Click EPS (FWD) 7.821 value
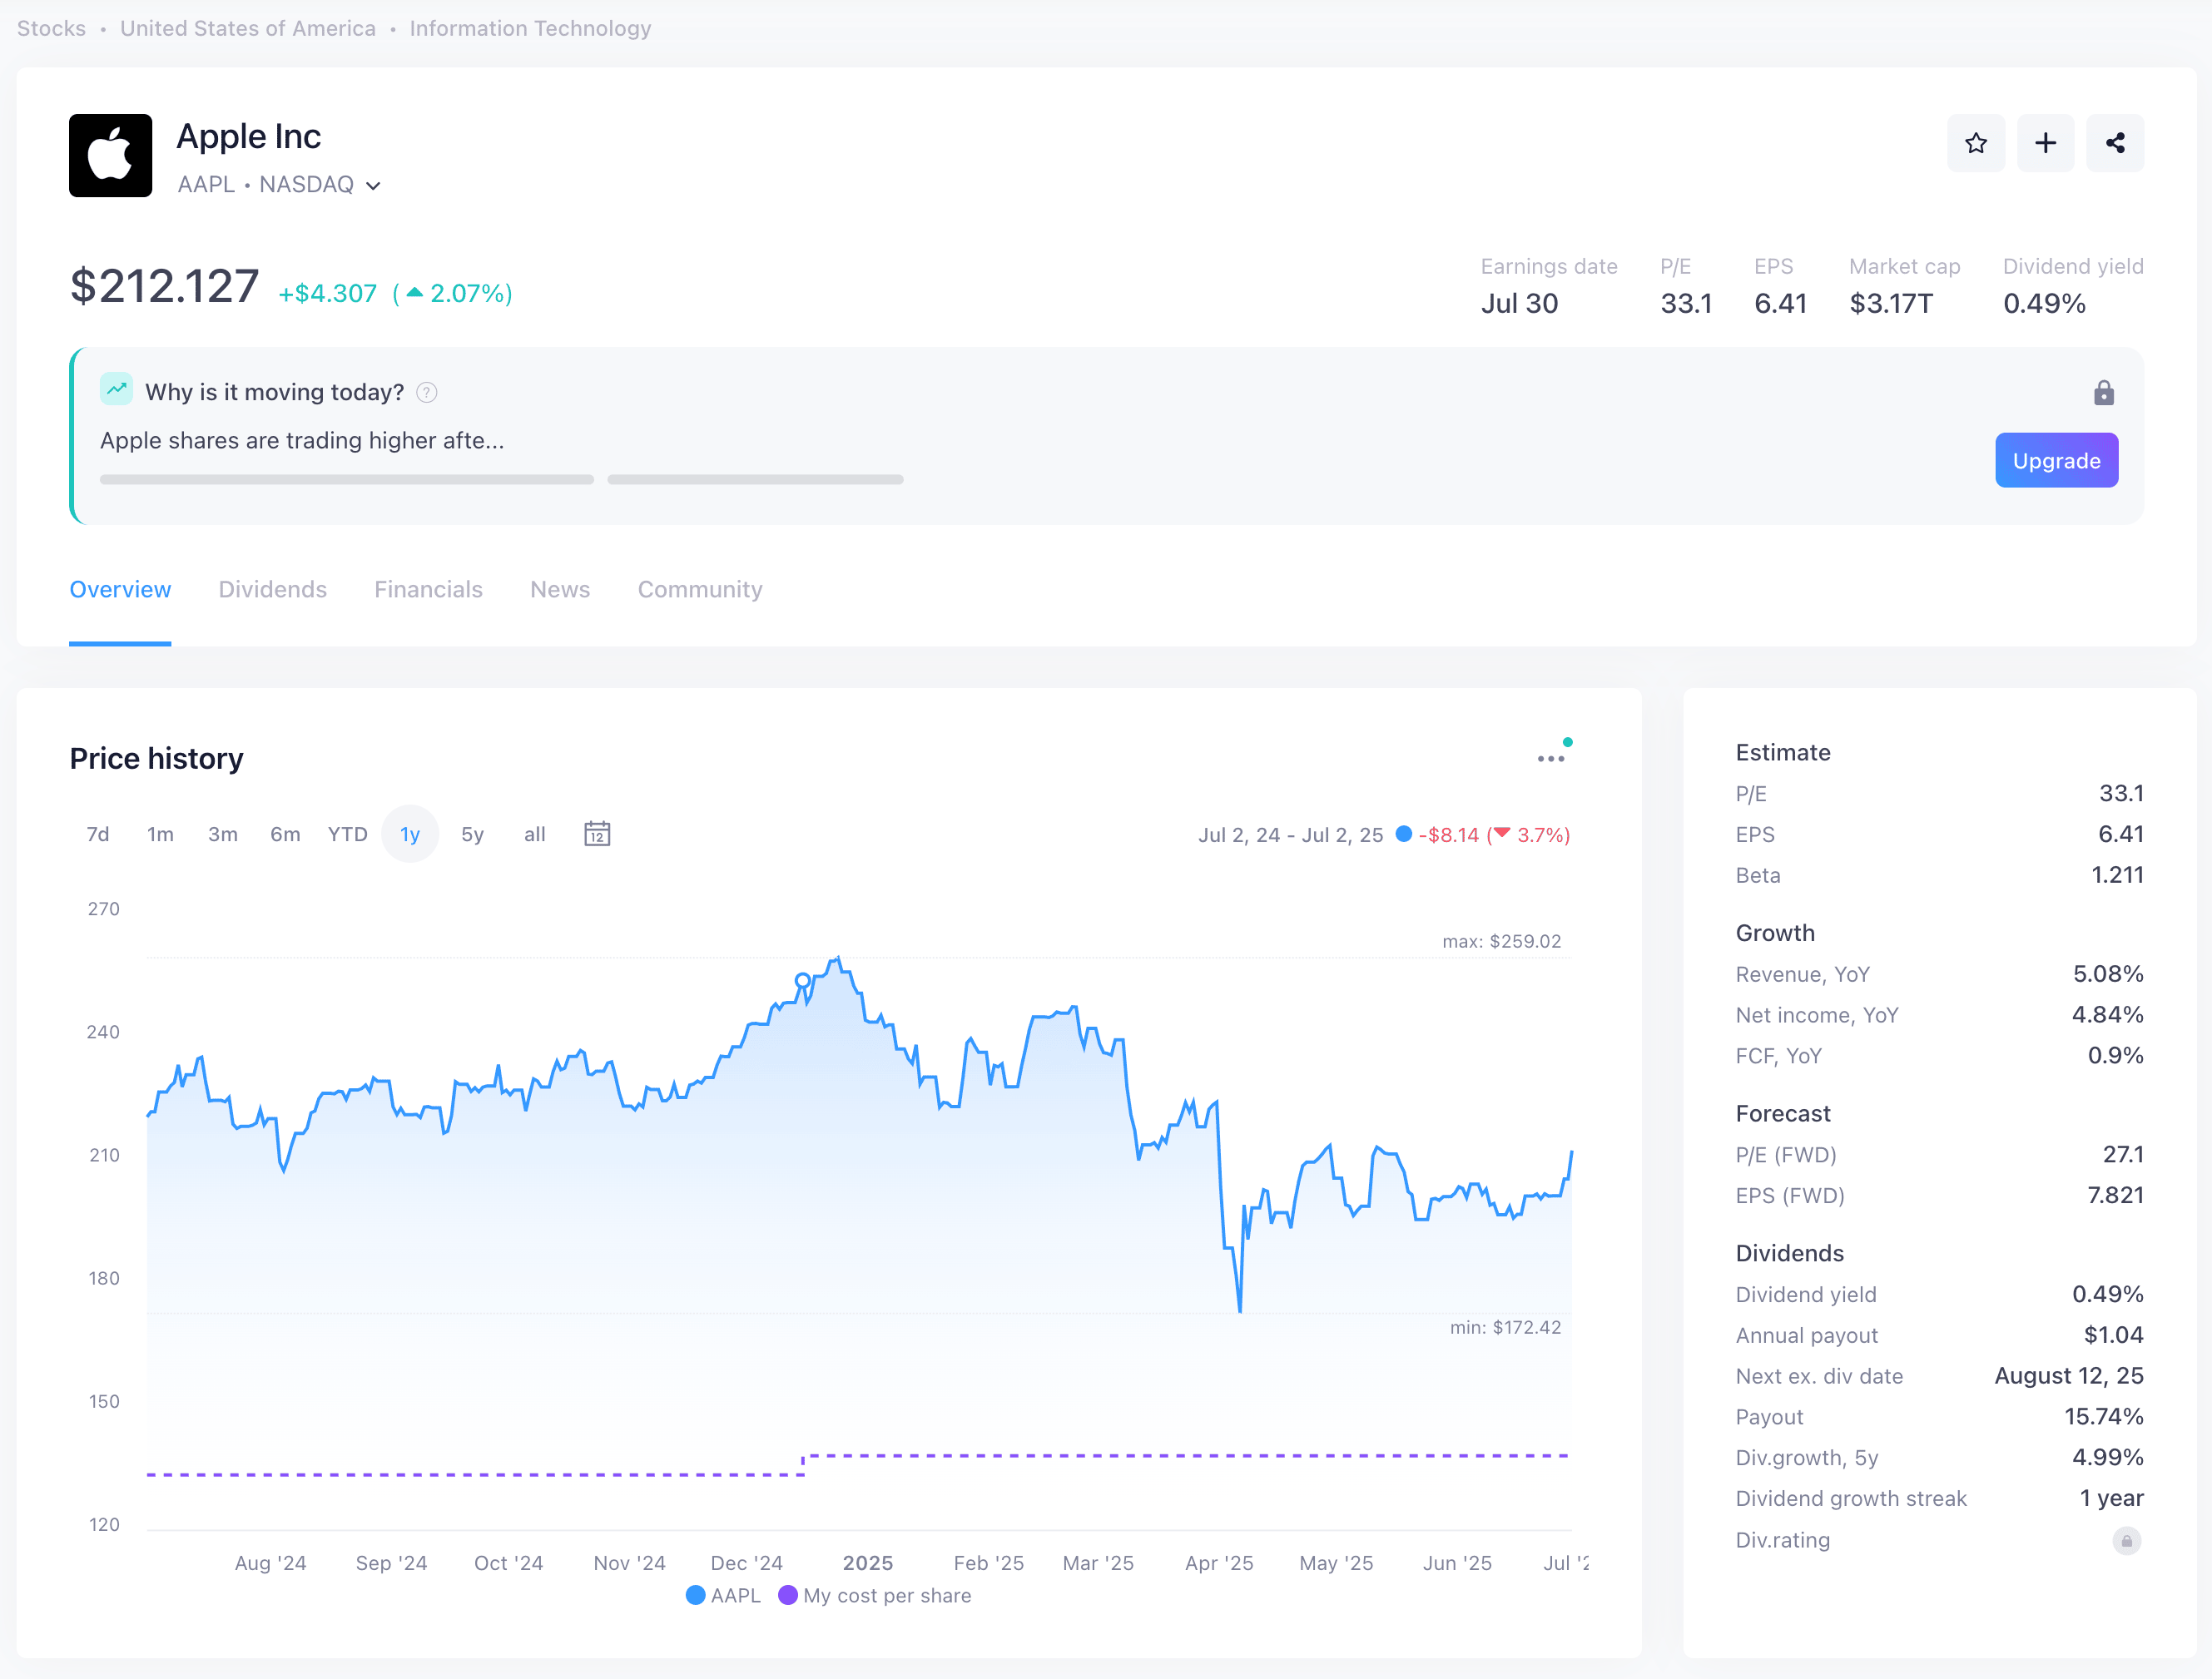2212x1679 pixels. pos(2115,1195)
